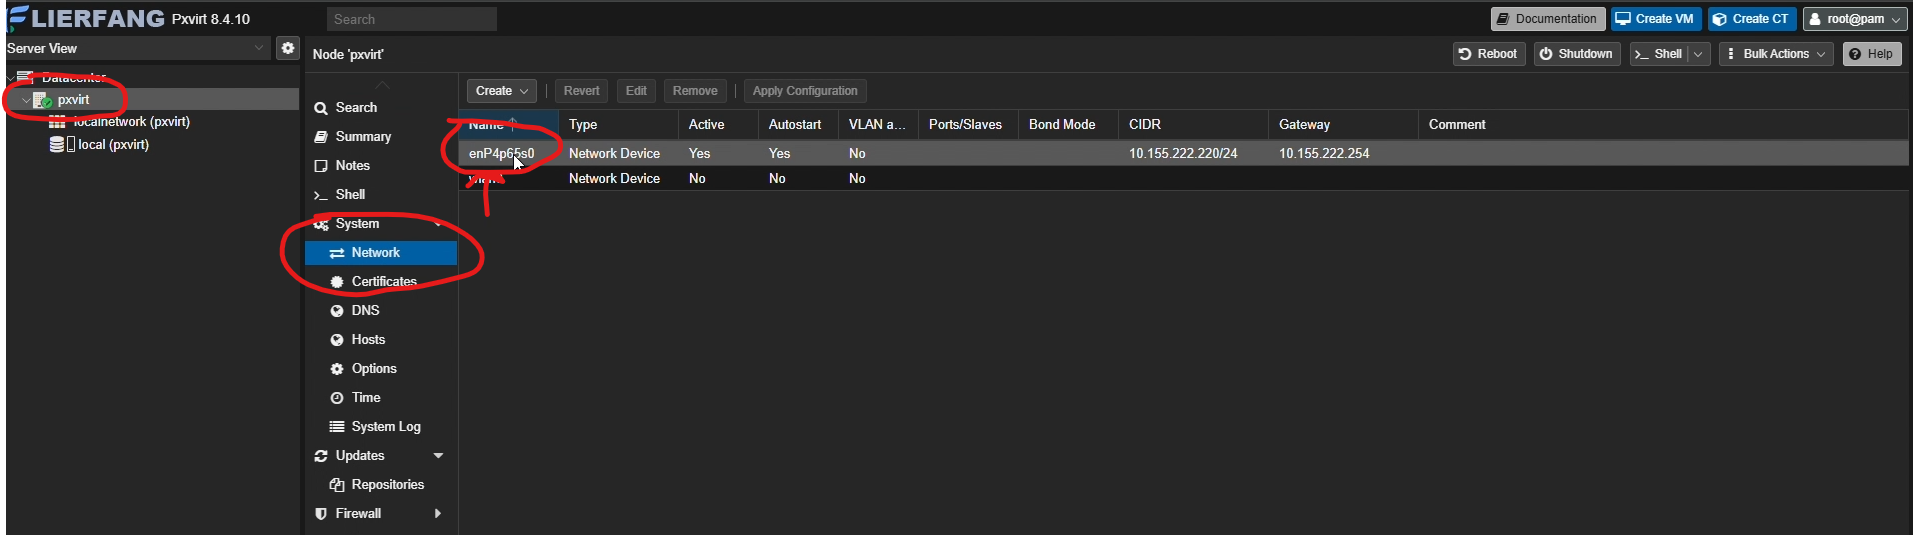Sort by the Type column header
Image resolution: width=1913 pixels, height=535 pixels.
coord(583,125)
